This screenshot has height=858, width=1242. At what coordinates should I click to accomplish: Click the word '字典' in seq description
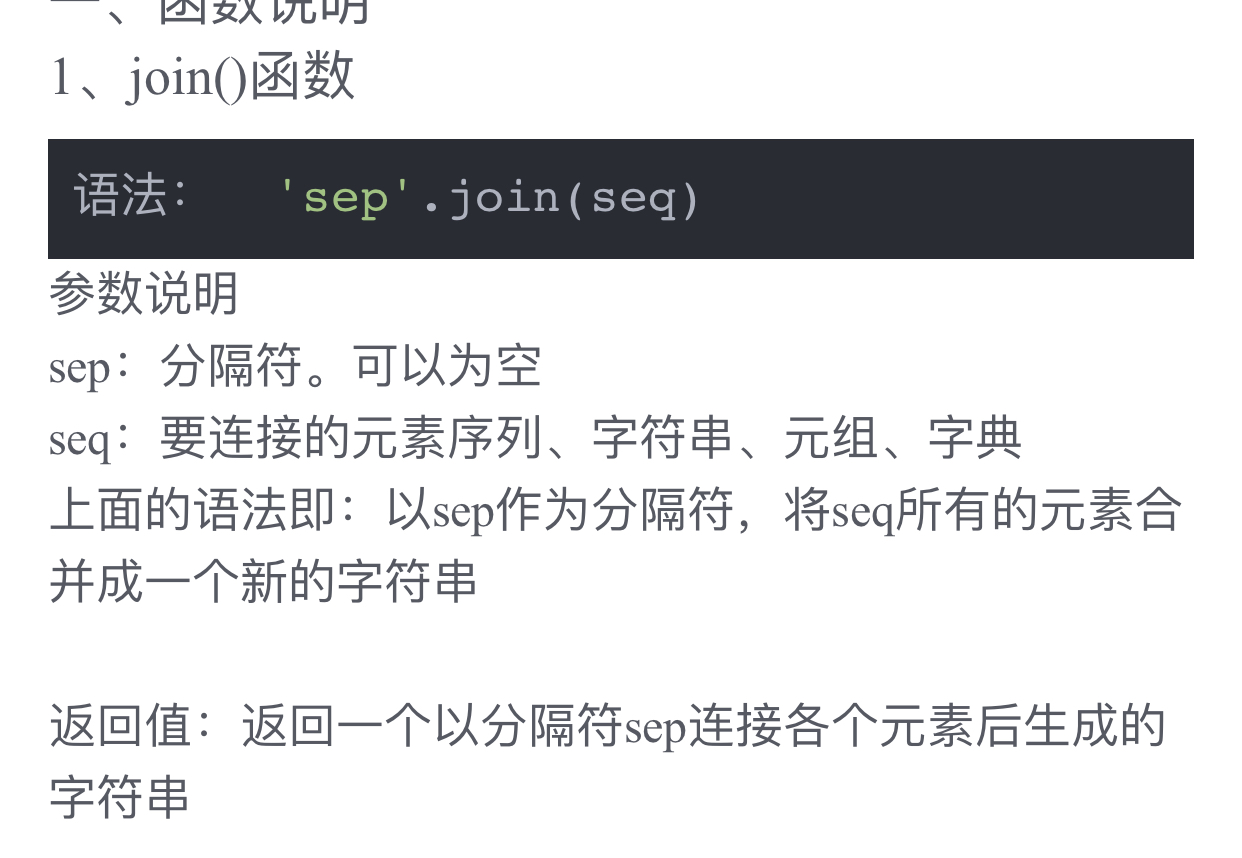(x=975, y=438)
